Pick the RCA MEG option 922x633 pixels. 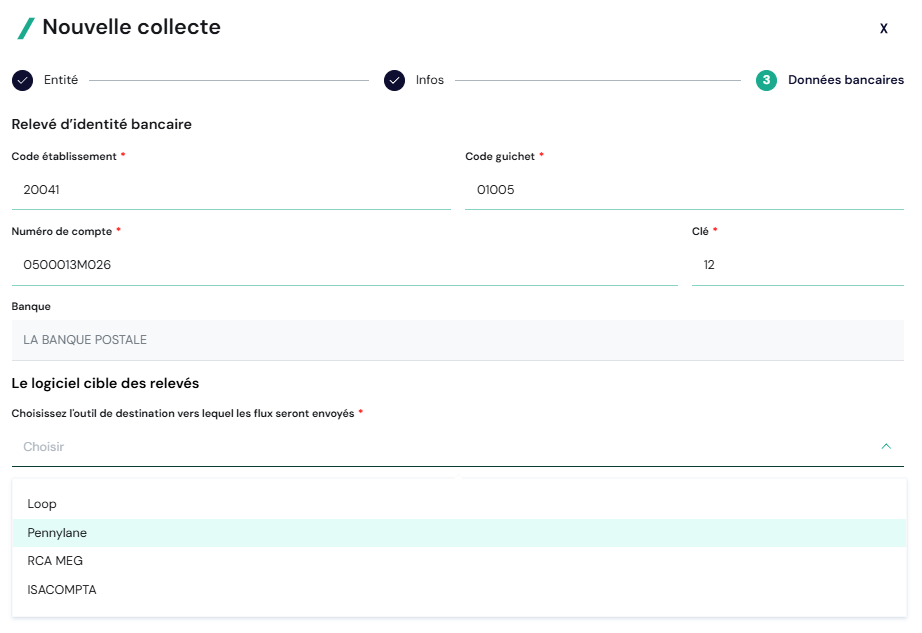(55, 561)
